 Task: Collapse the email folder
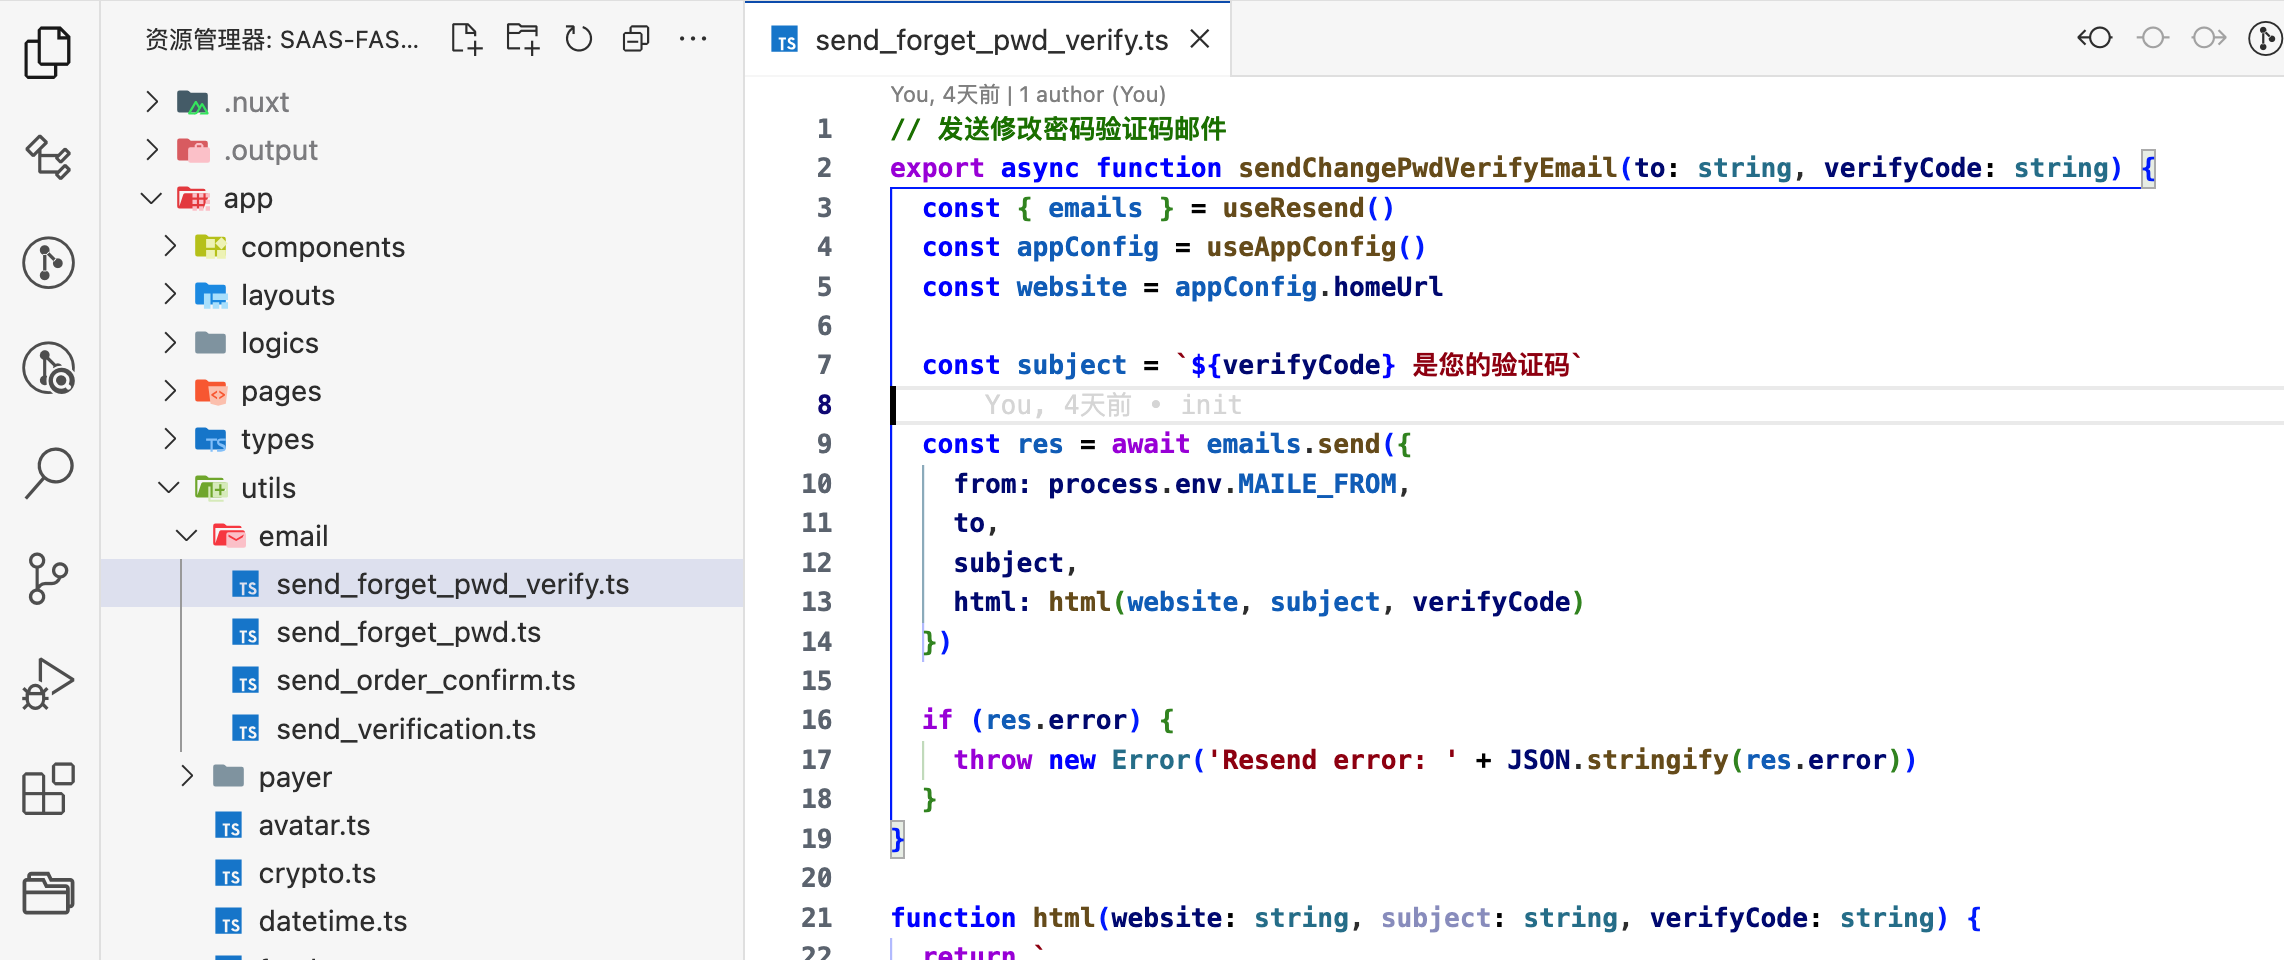pos(187,536)
